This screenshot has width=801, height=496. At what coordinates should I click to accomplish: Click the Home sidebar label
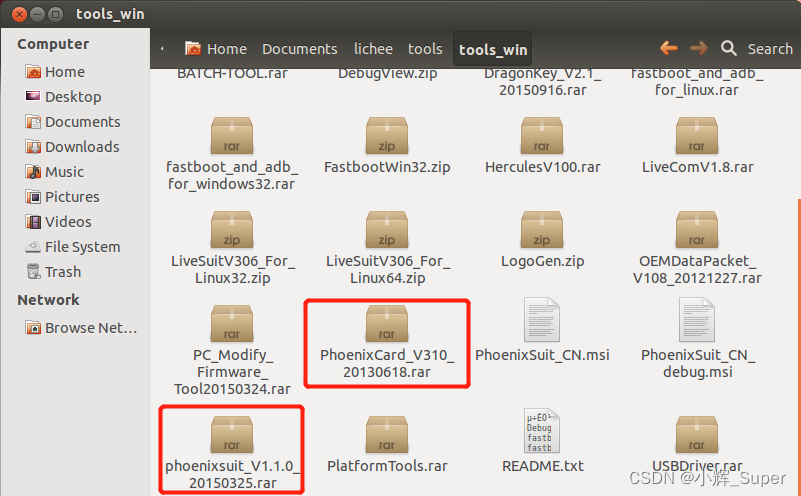tap(65, 72)
